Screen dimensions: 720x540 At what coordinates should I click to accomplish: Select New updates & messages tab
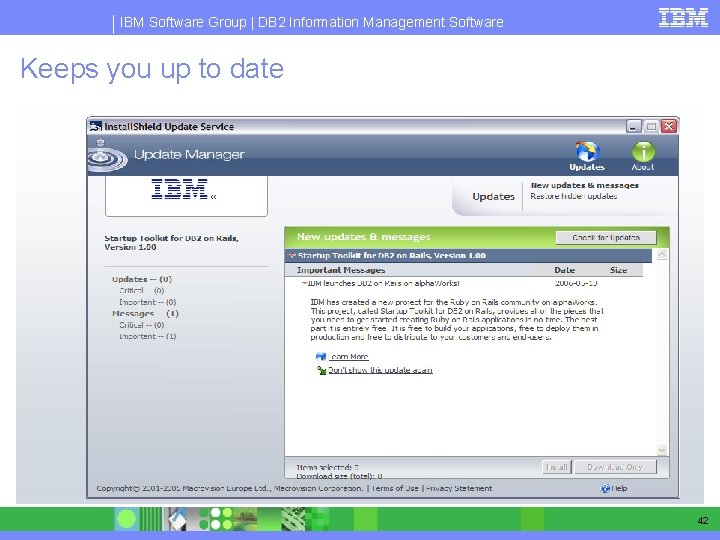[585, 186]
